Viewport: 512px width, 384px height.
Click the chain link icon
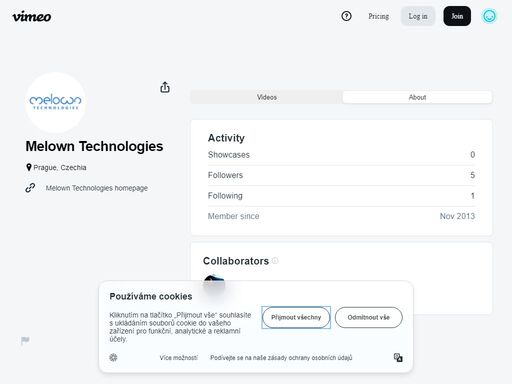[x=30, y=188]
